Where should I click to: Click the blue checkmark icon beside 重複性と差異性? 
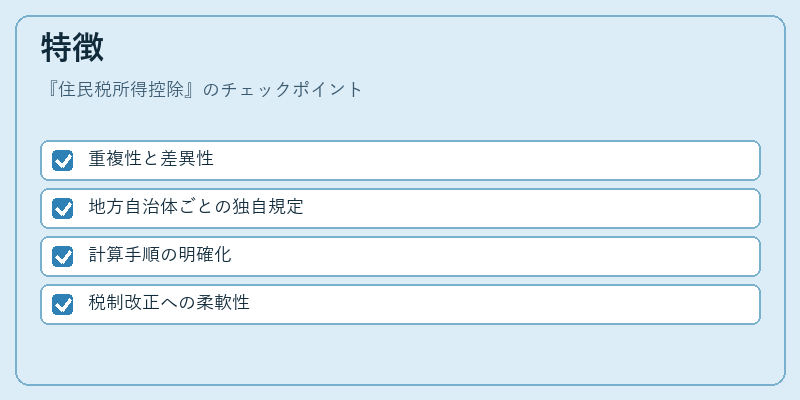(x=62, y=161)
